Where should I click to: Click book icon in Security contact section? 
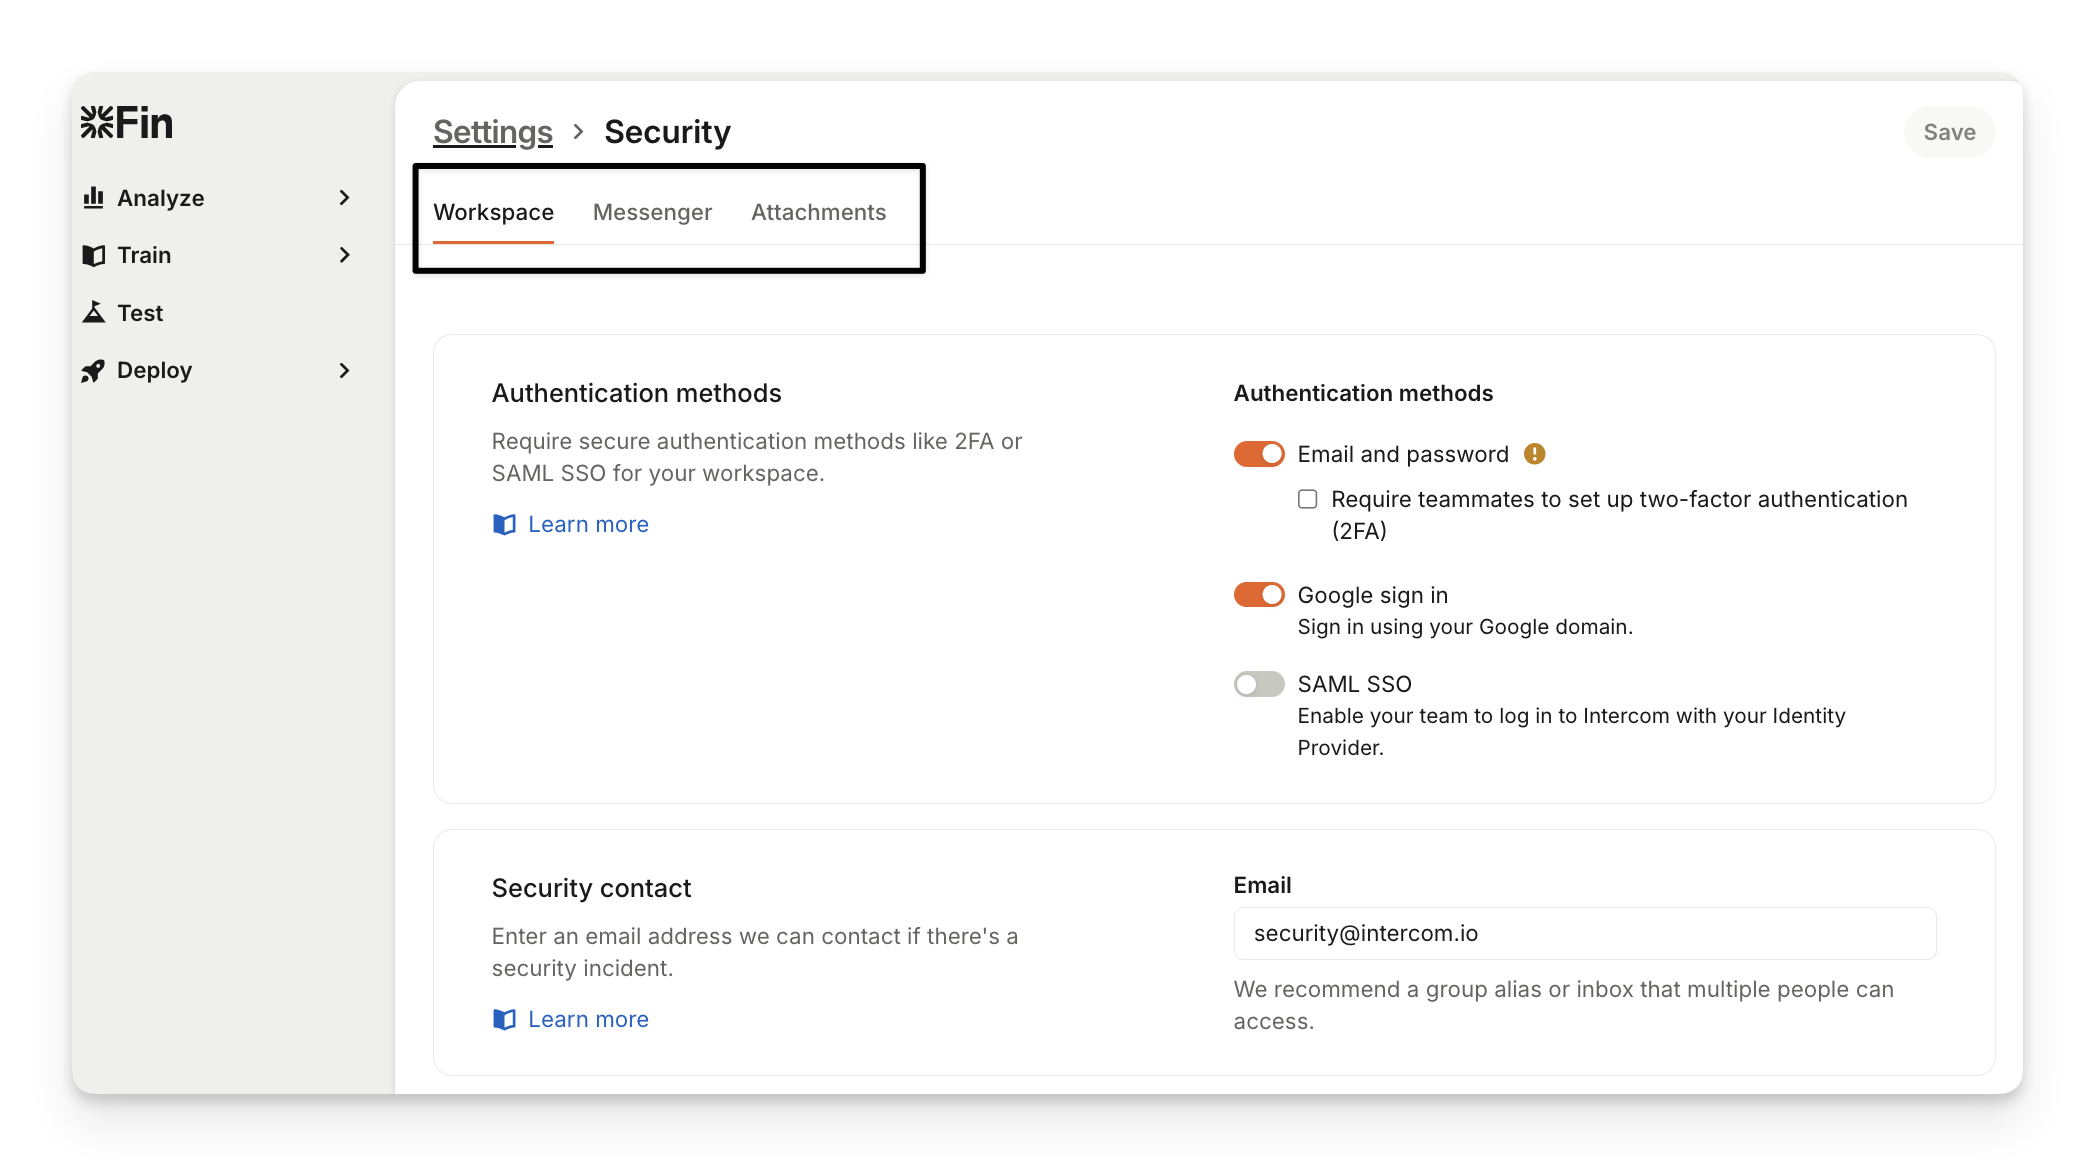pos(505,1020)
